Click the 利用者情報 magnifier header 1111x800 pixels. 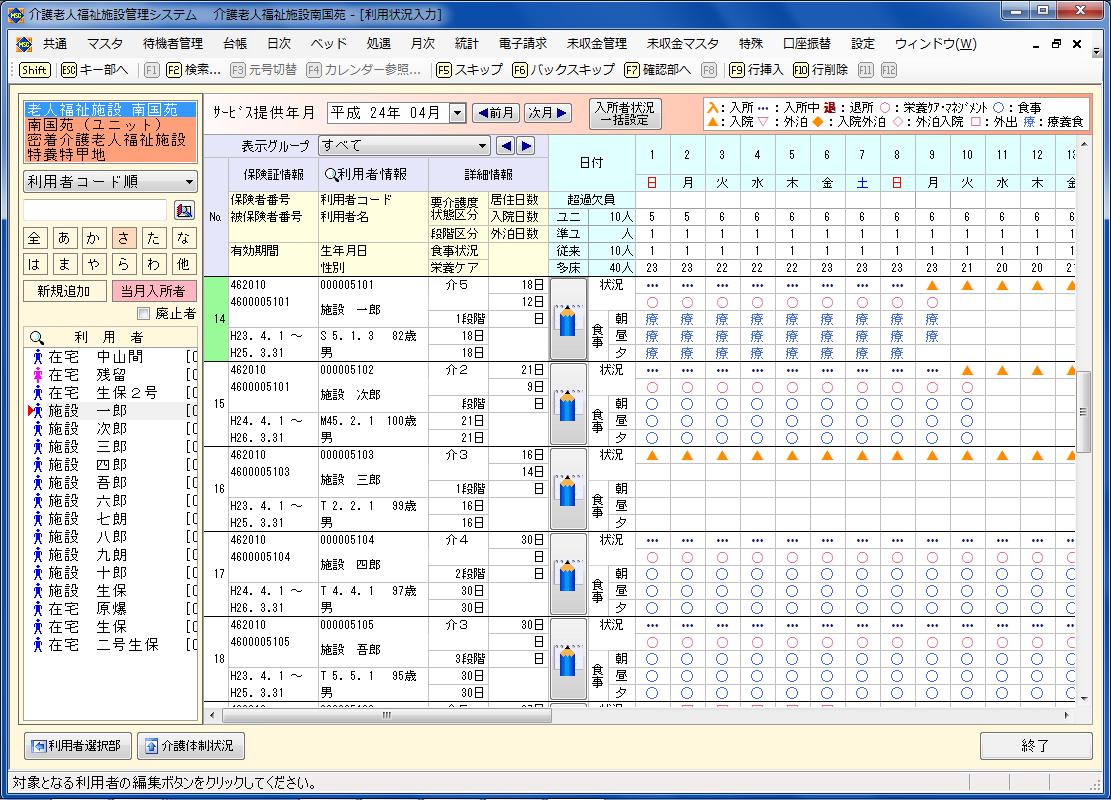coord(364,174)
